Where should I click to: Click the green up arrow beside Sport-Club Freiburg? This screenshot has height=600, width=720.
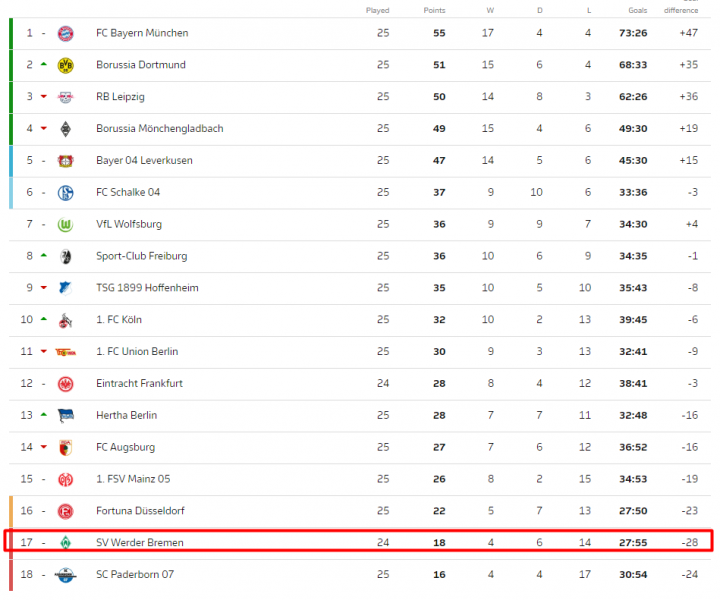[x=44, y=255]
